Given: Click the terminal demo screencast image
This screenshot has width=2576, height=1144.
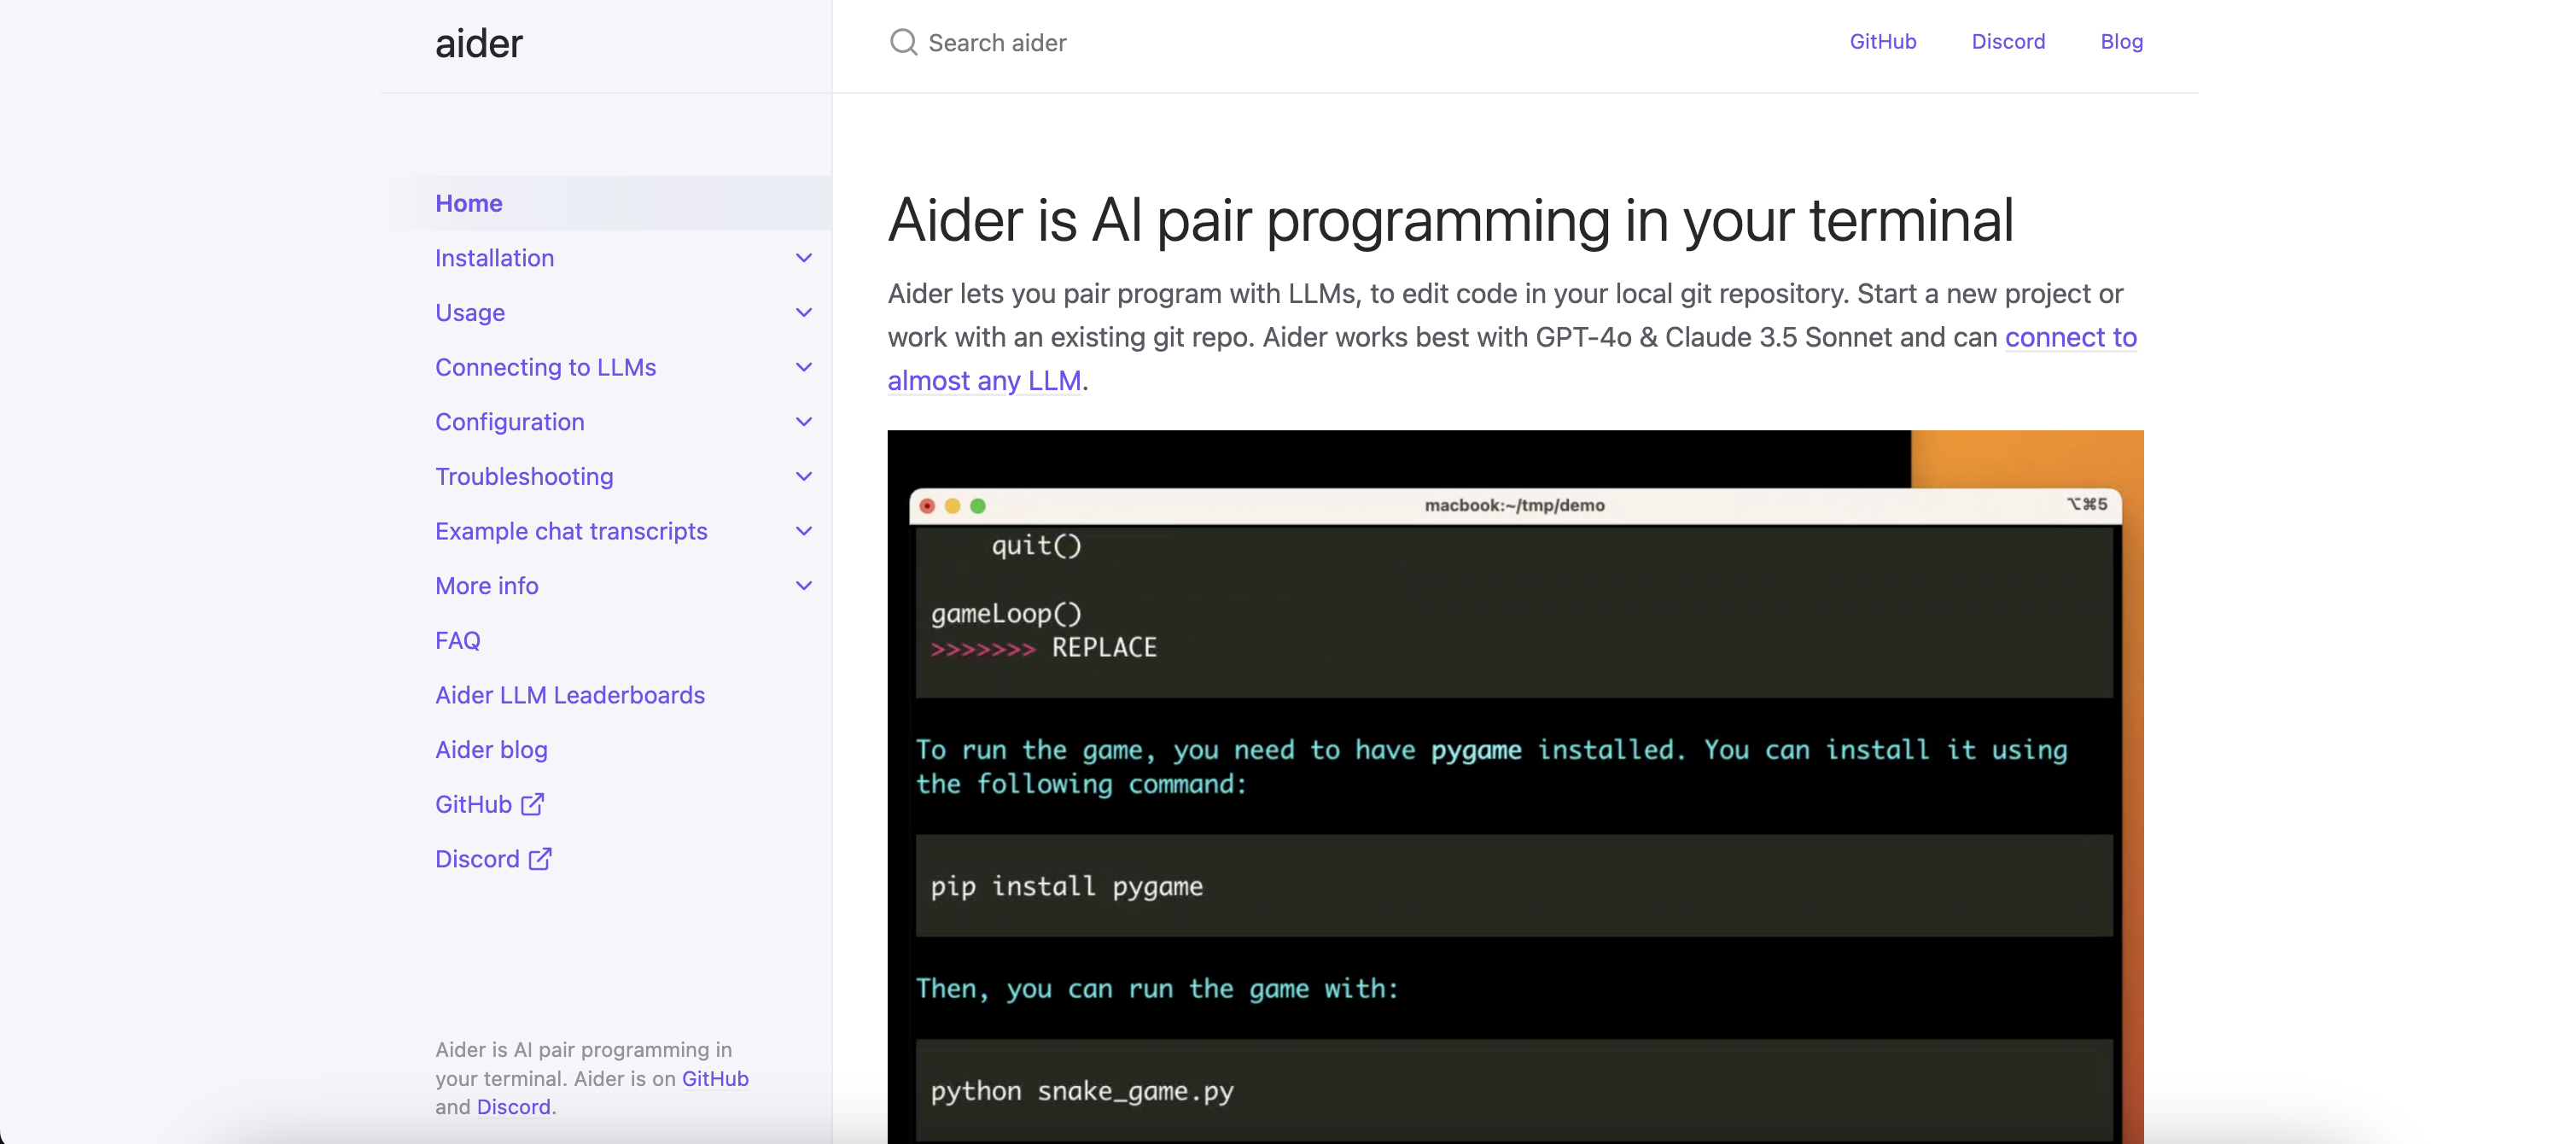Looking at the screenshot, I should coord(1515,787).
